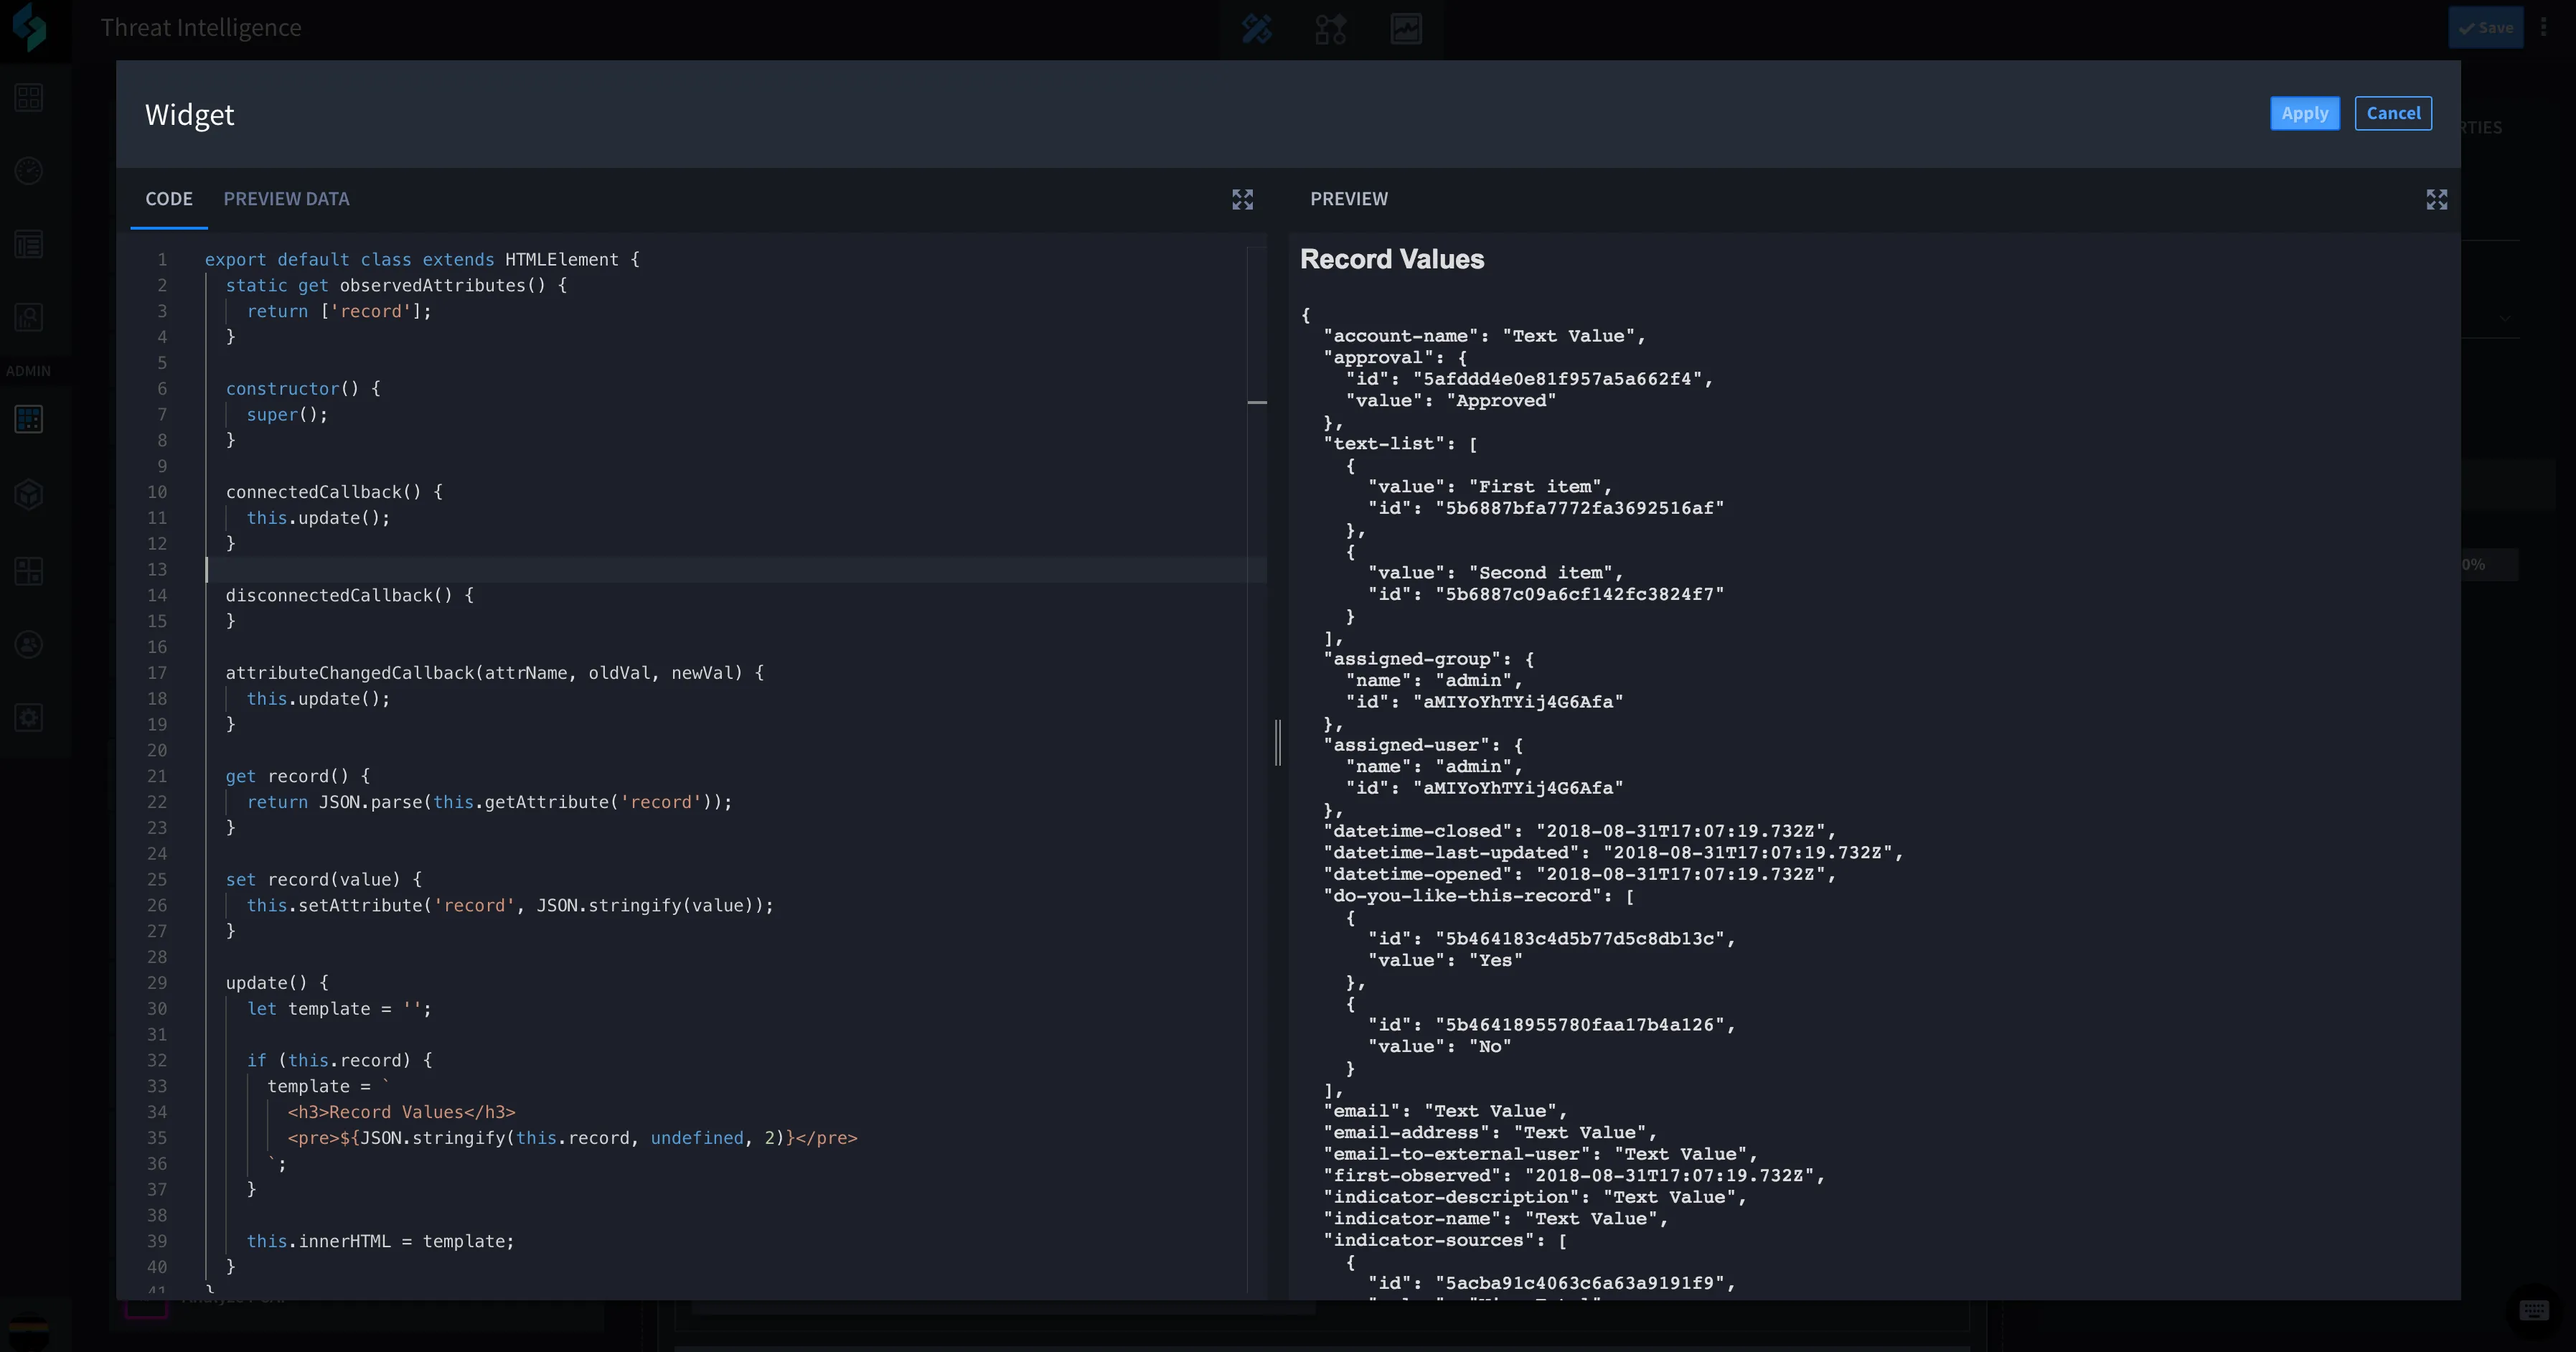Switch to the PREVIEW DATA tab
This screenshot has width=2576, height=1352.
tap(286, 199)
